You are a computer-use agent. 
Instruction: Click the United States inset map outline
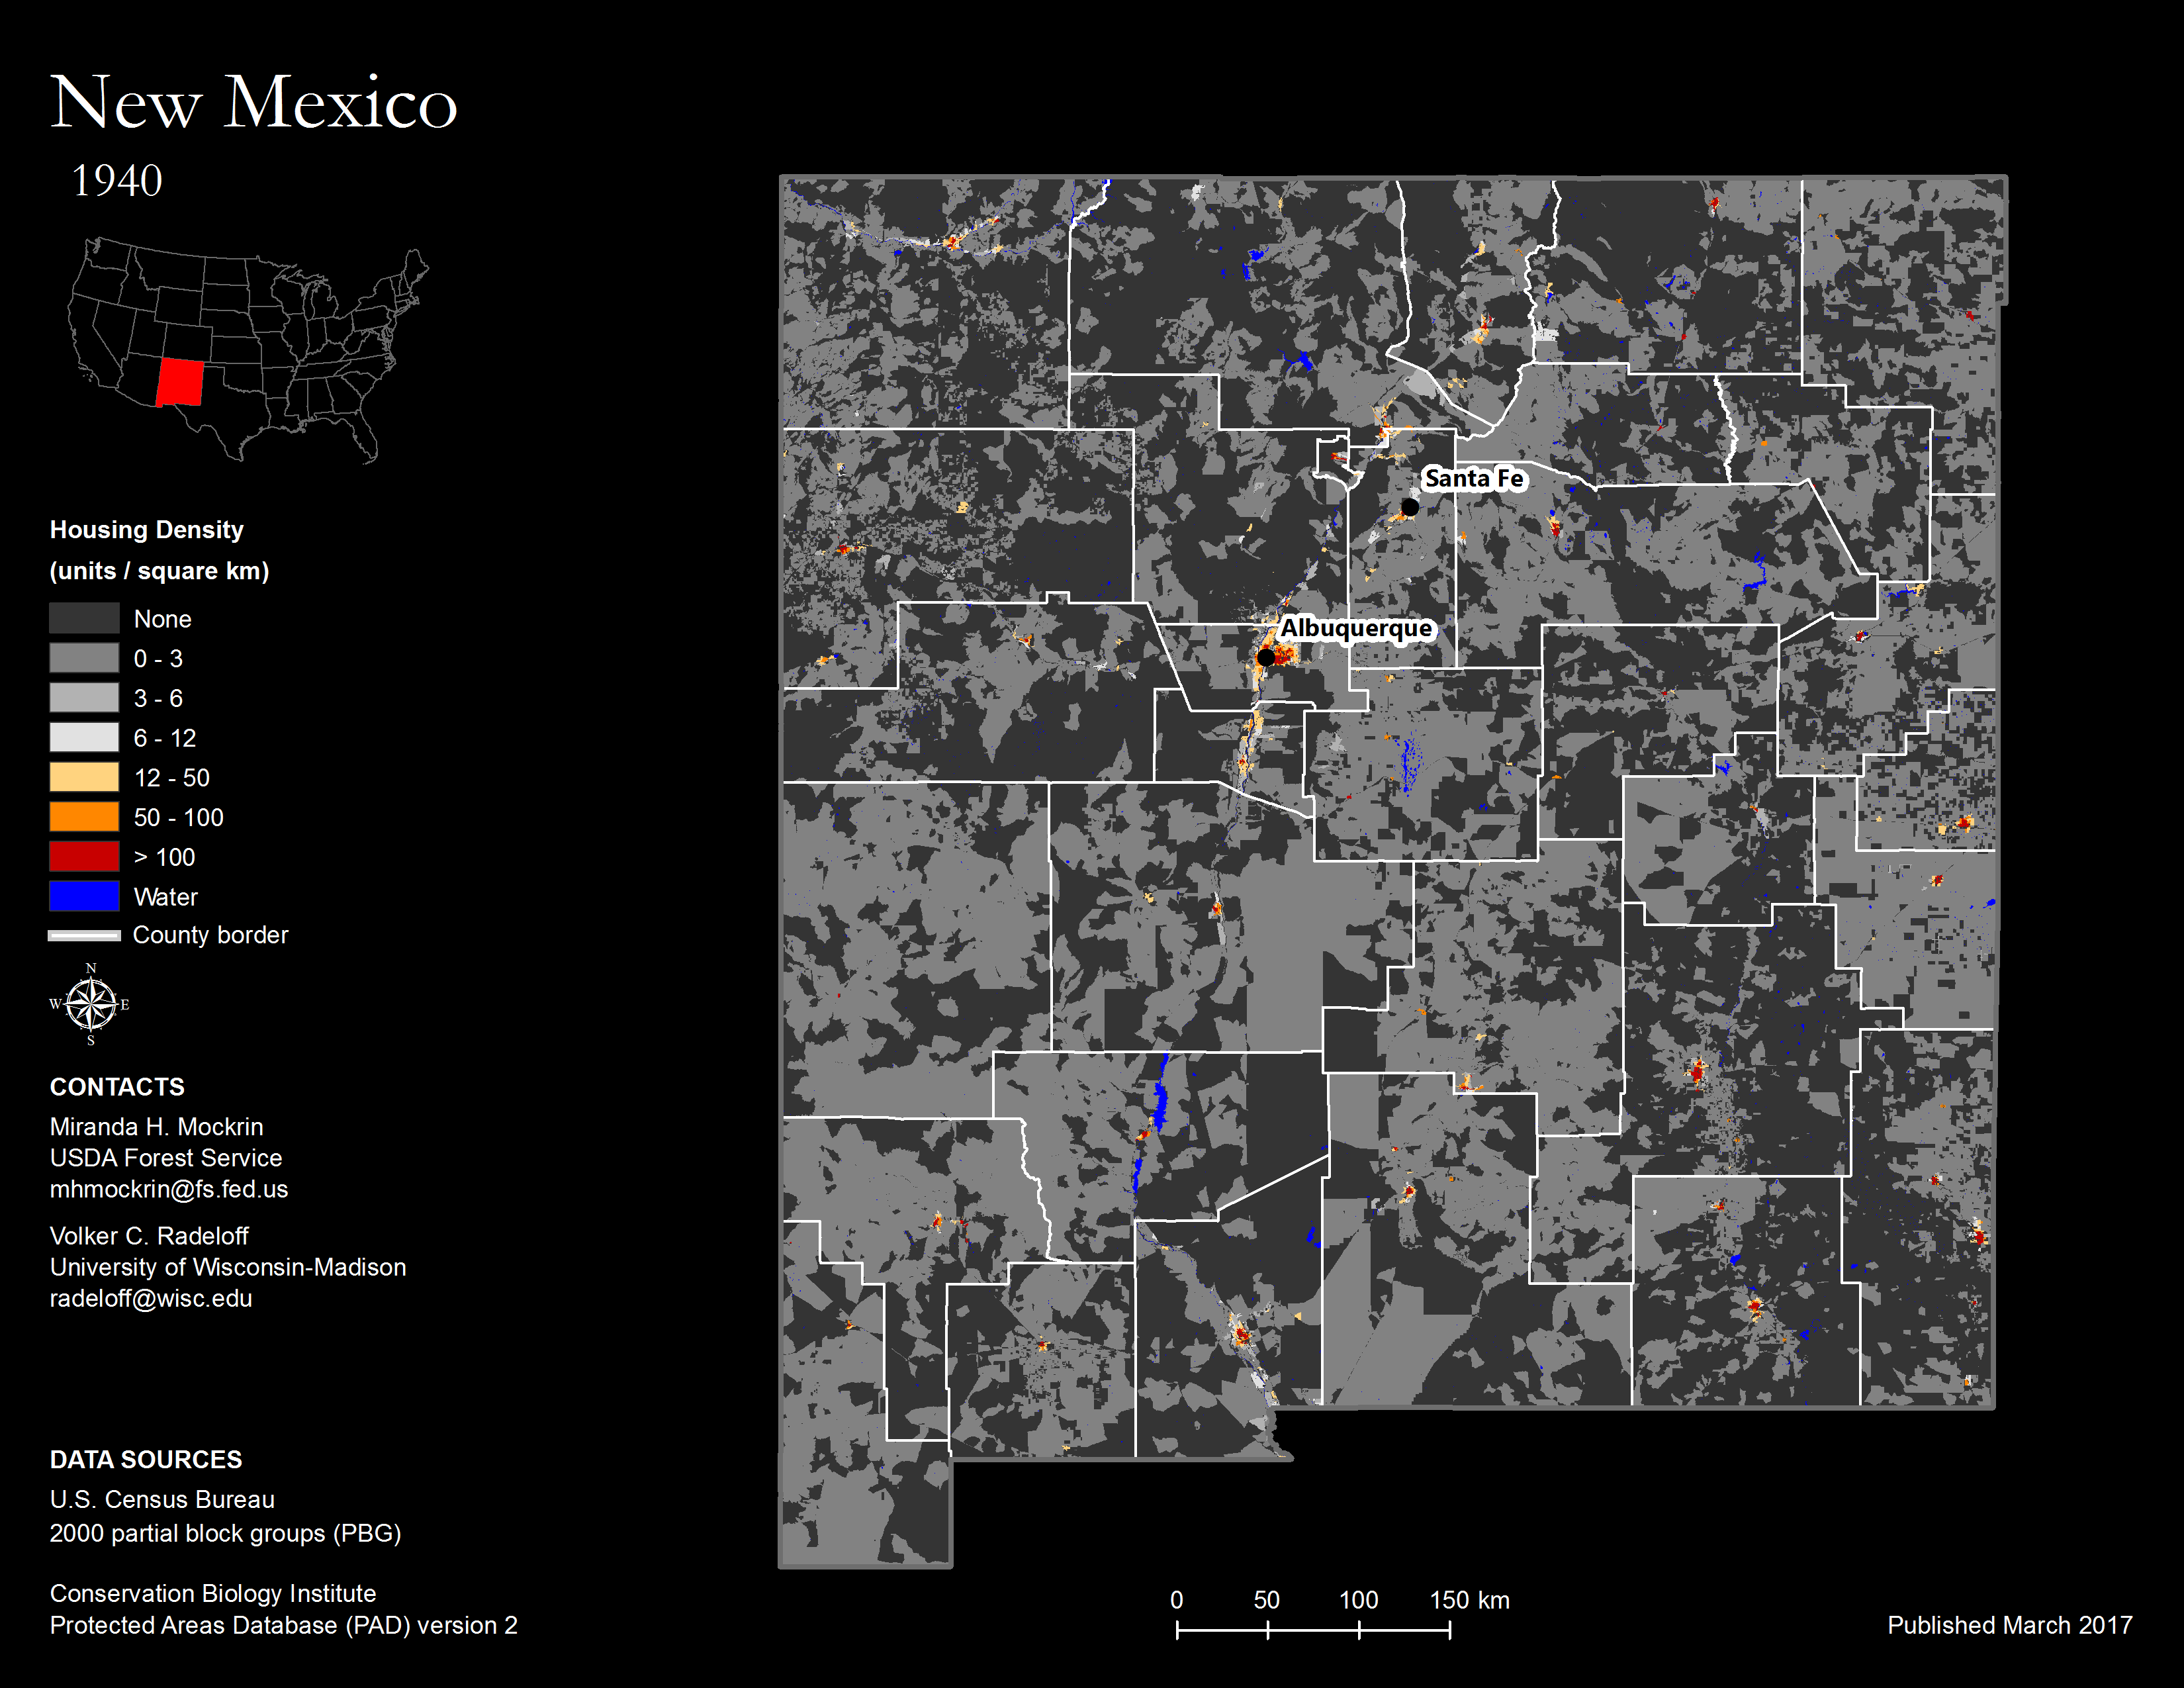click(x=248, y=350)
